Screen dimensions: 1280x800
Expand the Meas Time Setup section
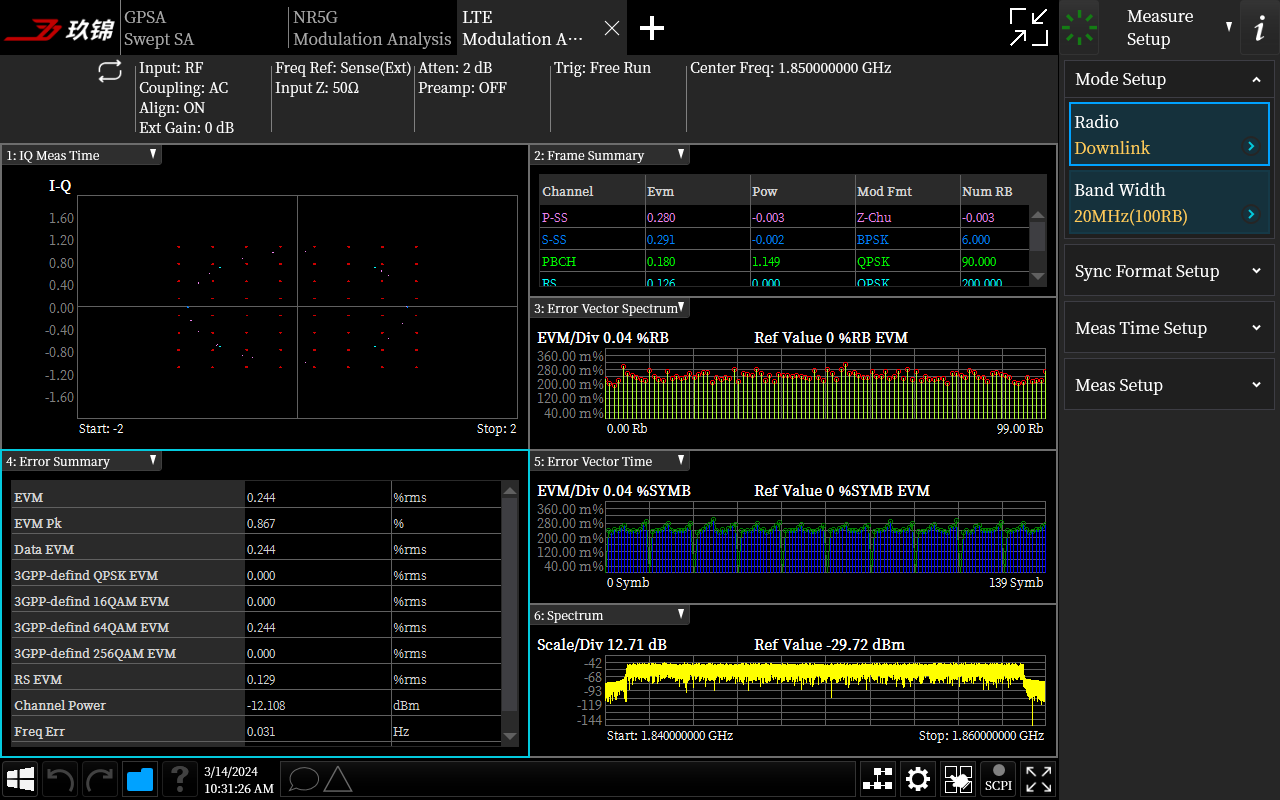click(1169, 328)
